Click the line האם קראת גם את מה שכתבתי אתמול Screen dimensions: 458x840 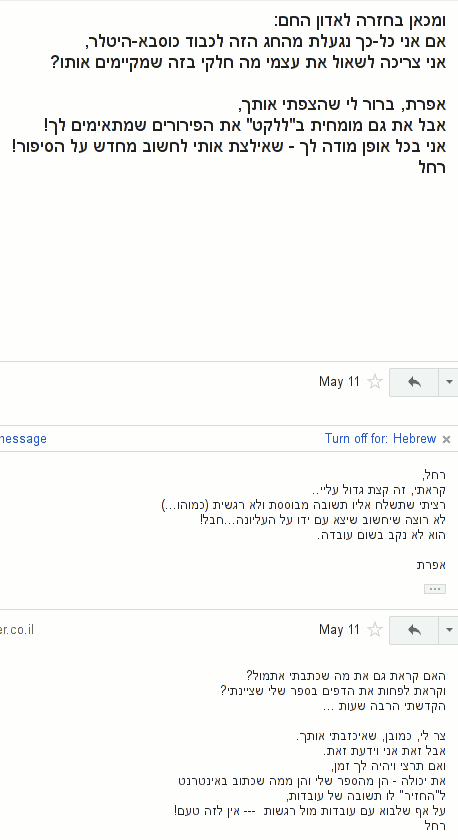click(x=346, y=676)
